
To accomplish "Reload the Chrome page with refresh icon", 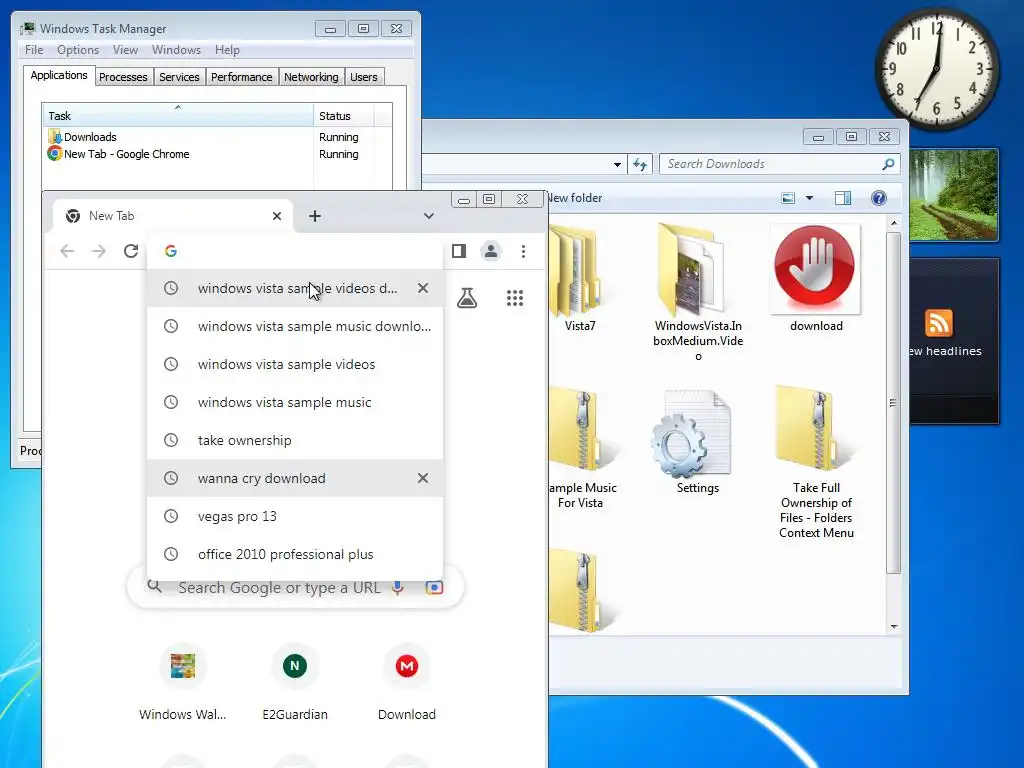I will coord(131,251).
